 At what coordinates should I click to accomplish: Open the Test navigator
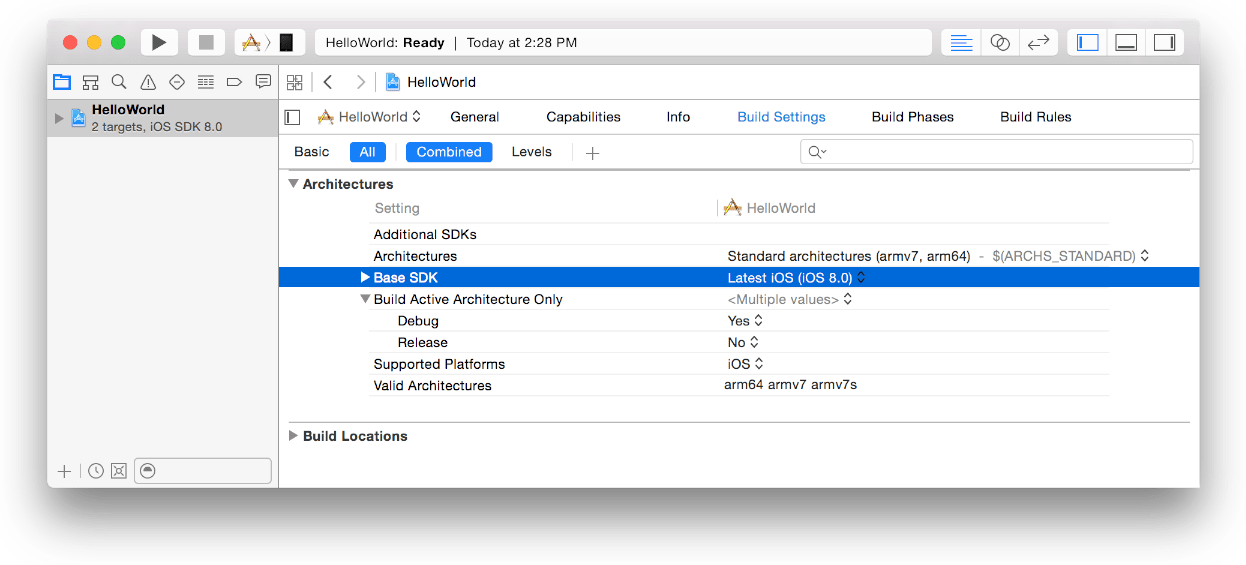coord(177,82)
